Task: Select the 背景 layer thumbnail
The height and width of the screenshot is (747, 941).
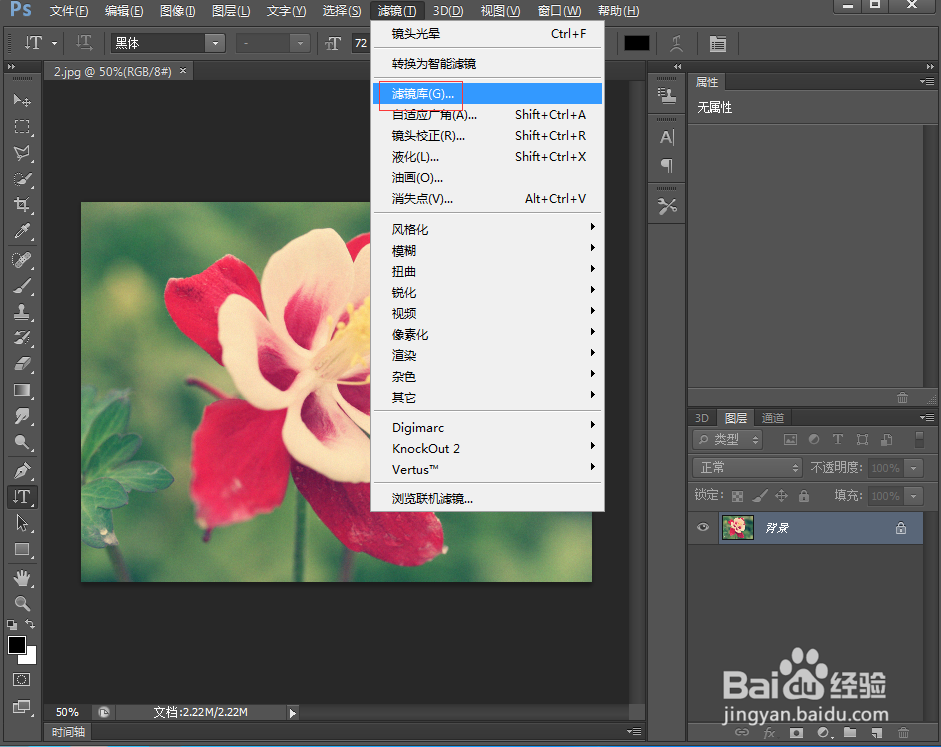Action: pos(738,528)
